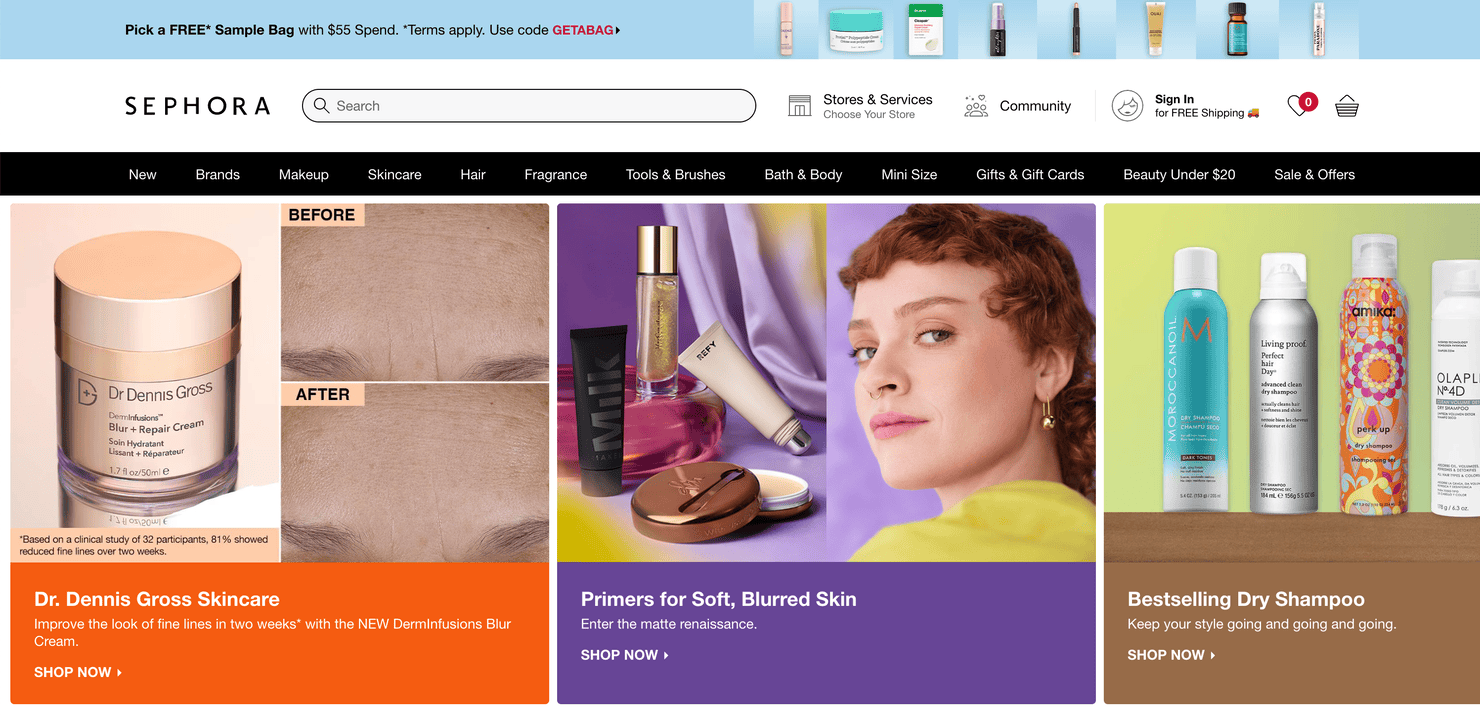Open the Sale & Offers menu
1480x717 pixels.
click(x=1314, y=174)
